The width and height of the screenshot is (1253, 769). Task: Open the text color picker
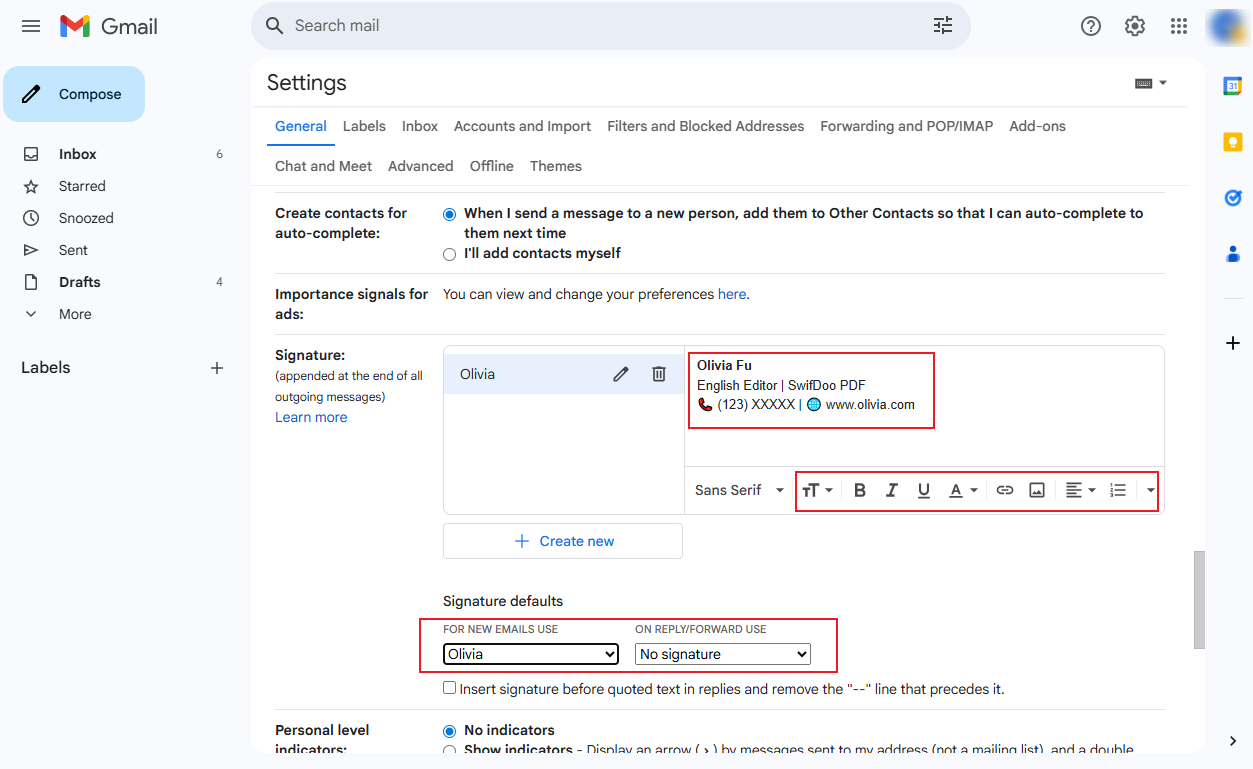[963, 490]
